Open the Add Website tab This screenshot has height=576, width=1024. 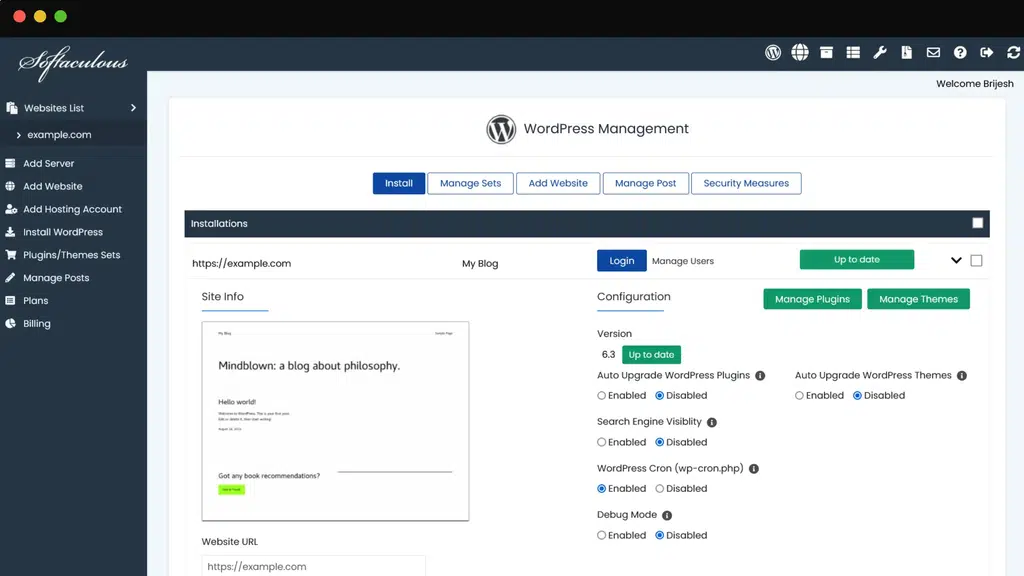pyautogui.click(x=558, y=184)
